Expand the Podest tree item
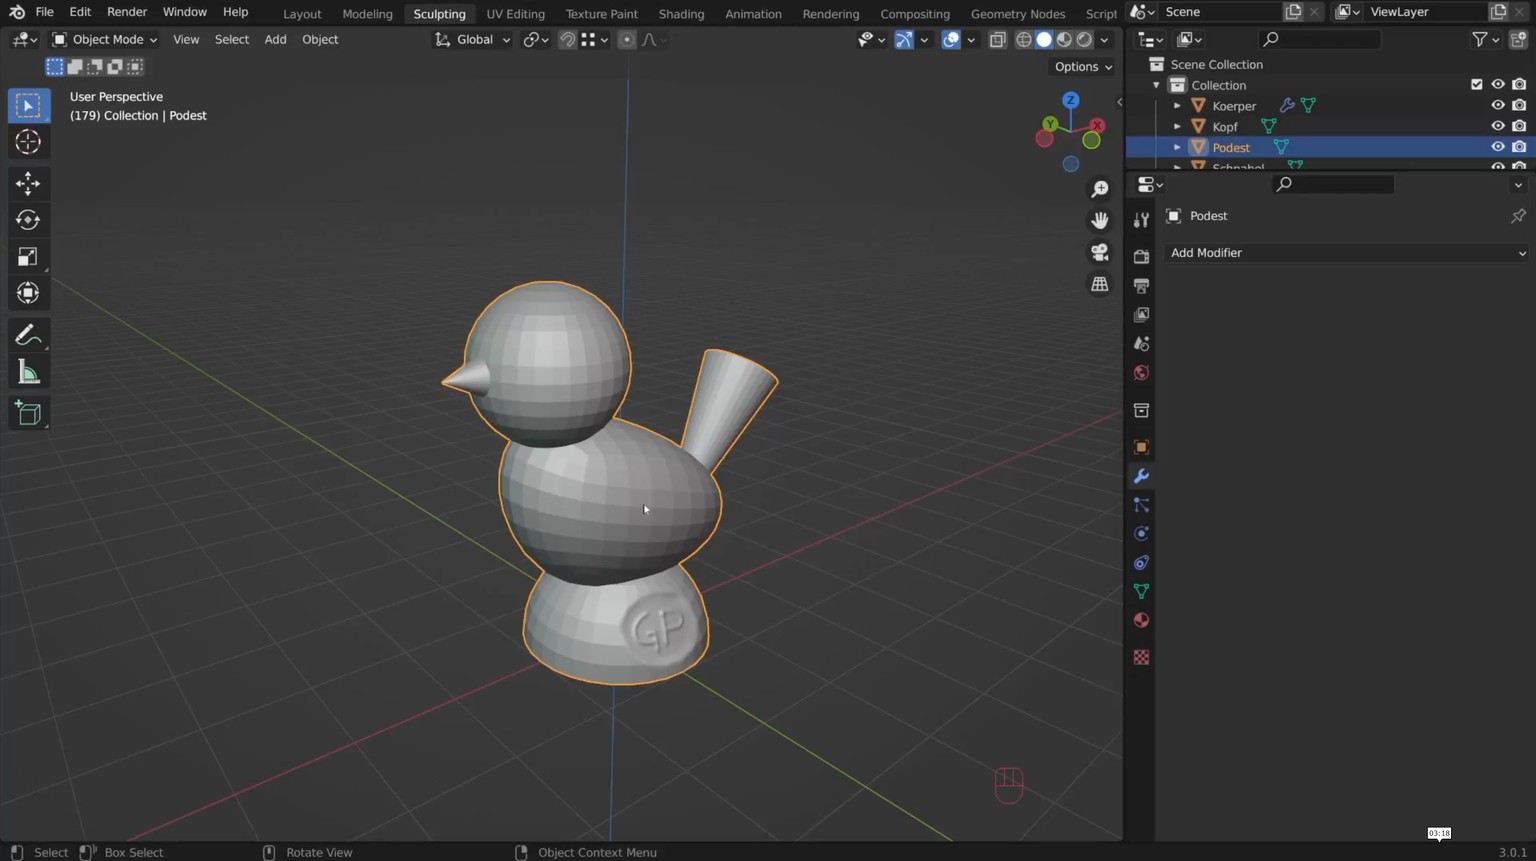1536x861 pixels. tap(1177, 148)
